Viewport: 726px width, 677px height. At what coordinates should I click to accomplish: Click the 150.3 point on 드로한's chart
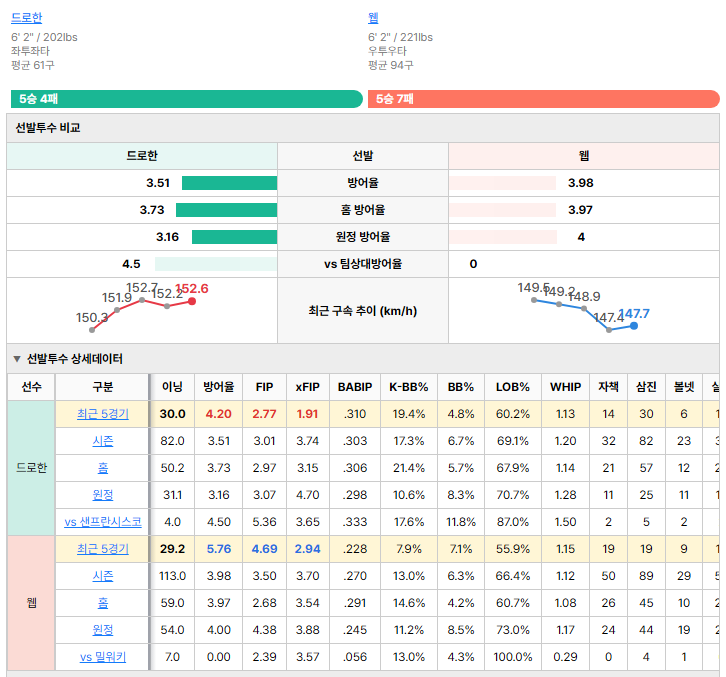click(92, 330)
